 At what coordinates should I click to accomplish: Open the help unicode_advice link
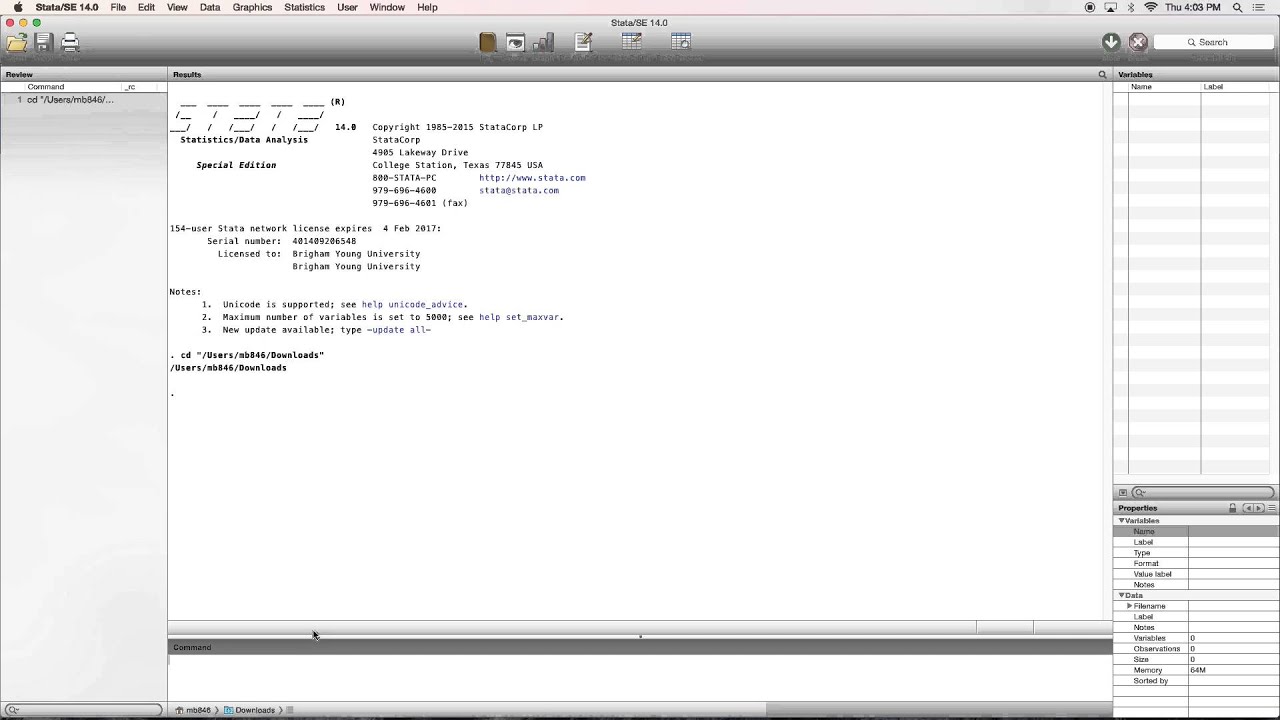pyautogui.click(x=412, y=304)
